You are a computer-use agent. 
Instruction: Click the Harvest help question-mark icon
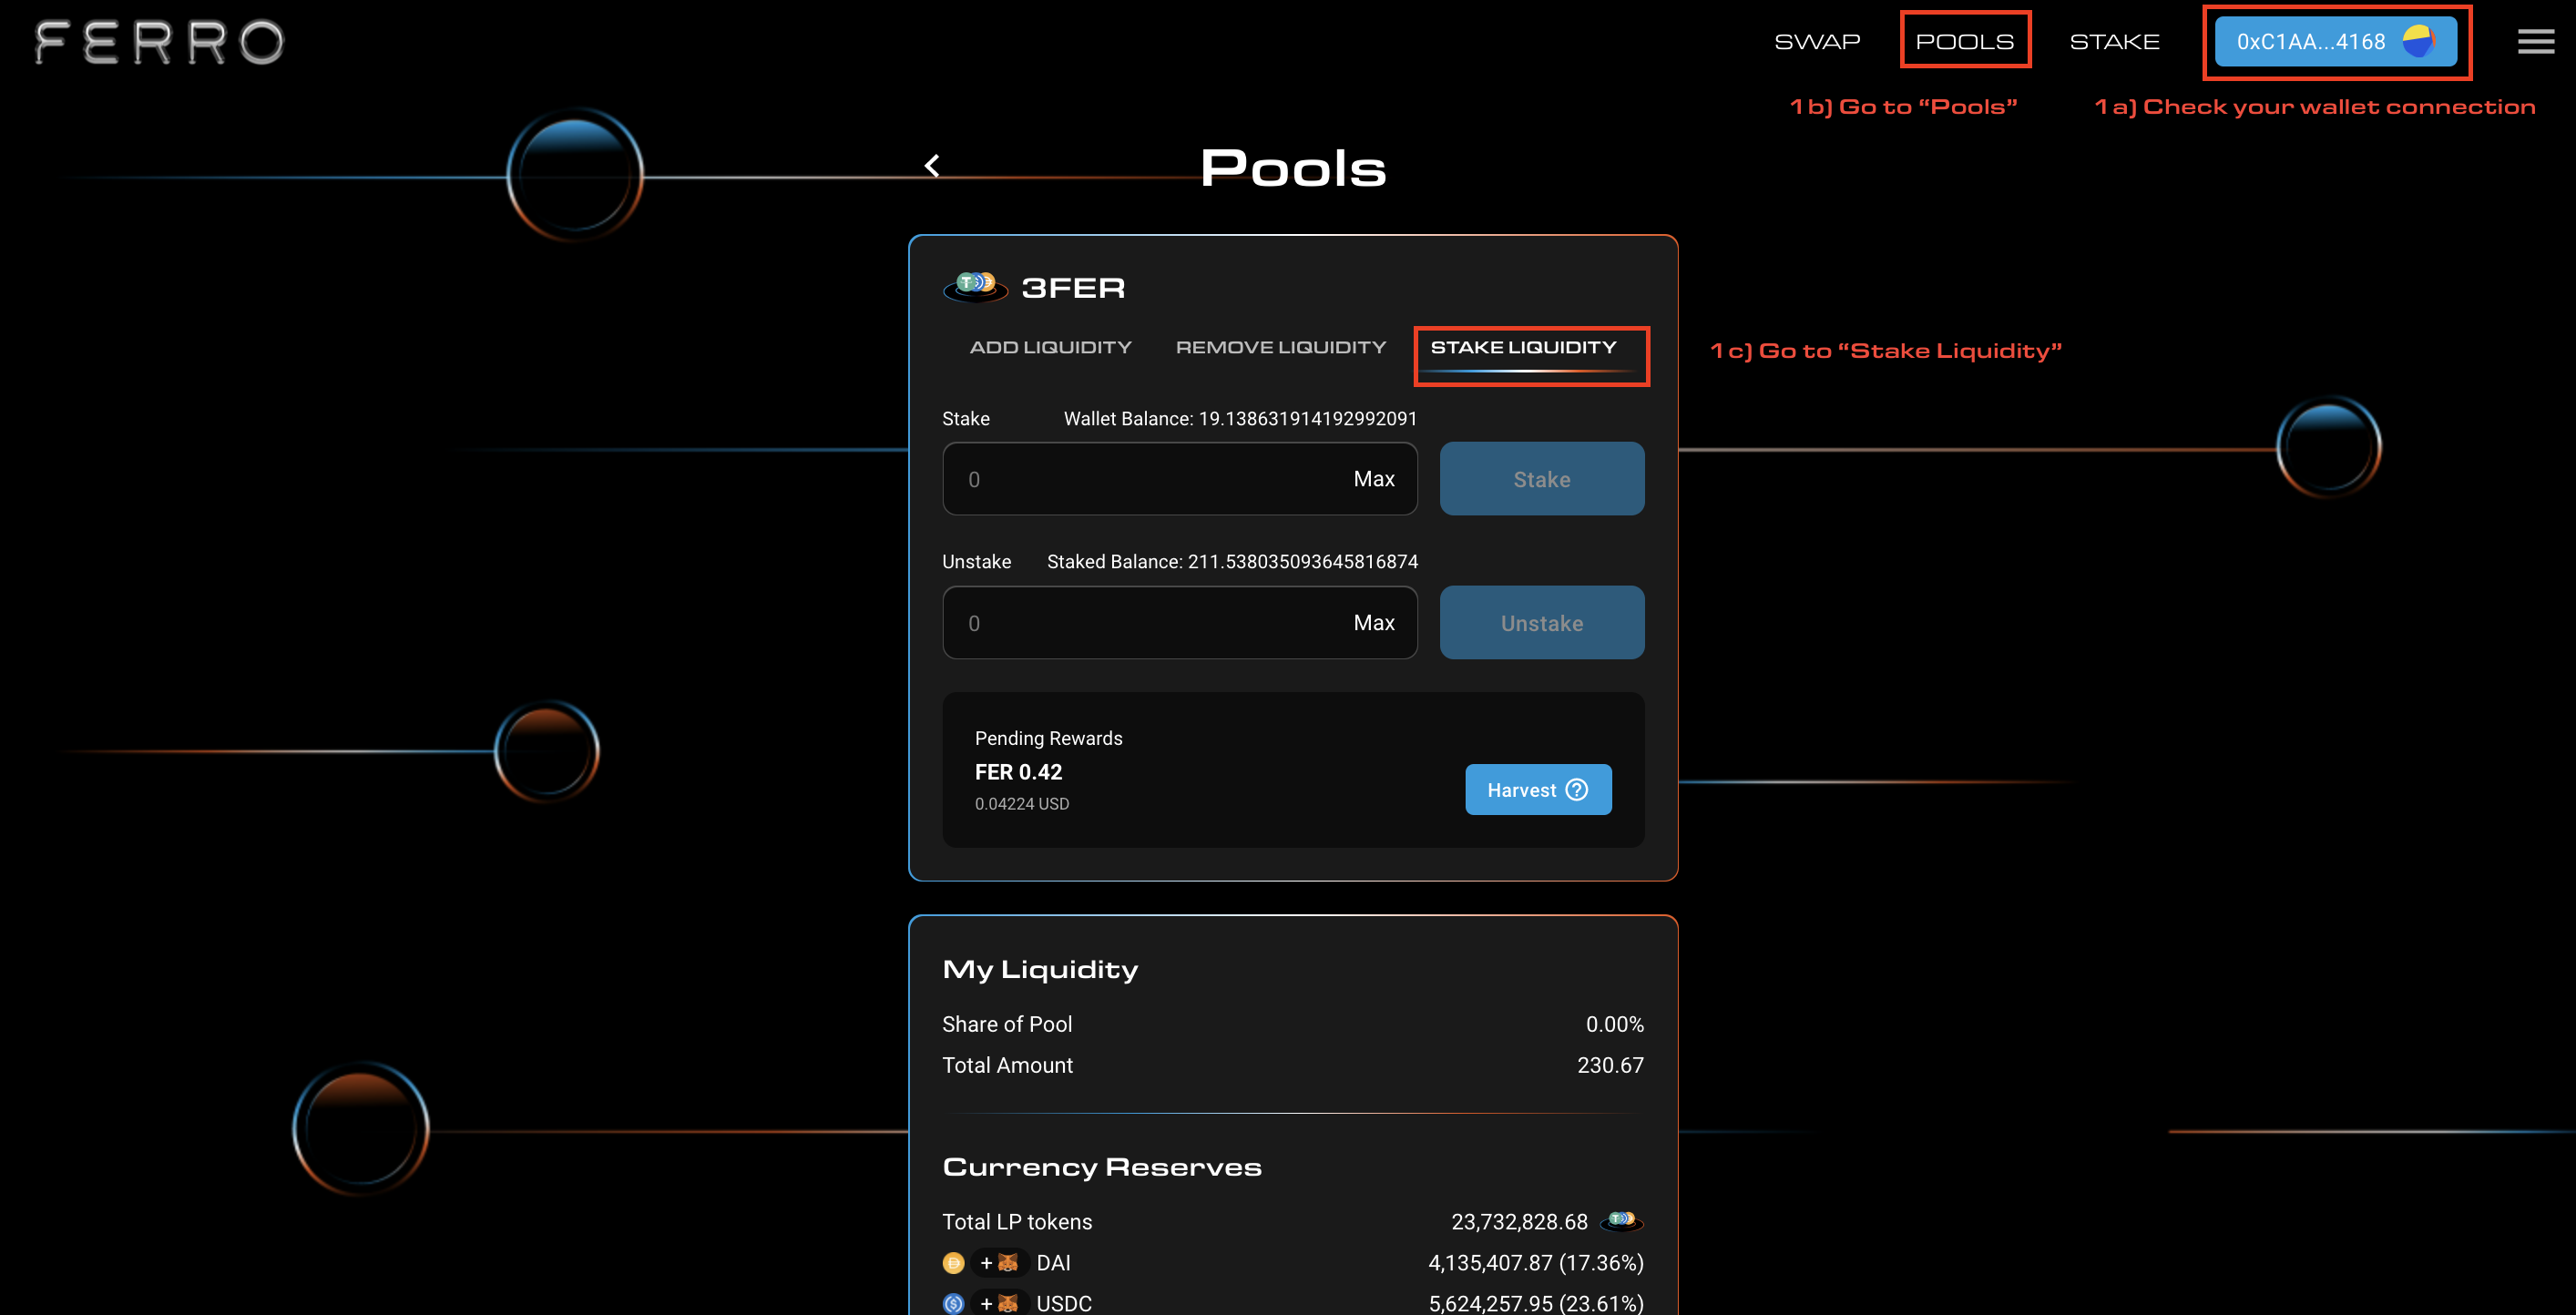coord(1577,790)
